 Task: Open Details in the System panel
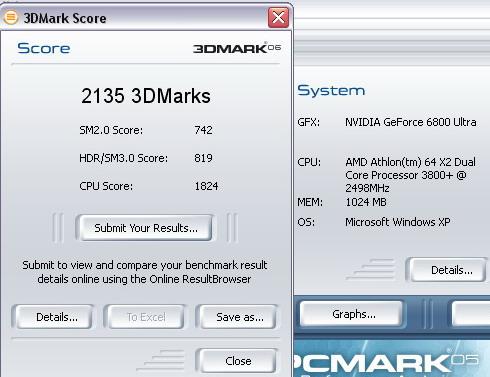click(448, 270)
